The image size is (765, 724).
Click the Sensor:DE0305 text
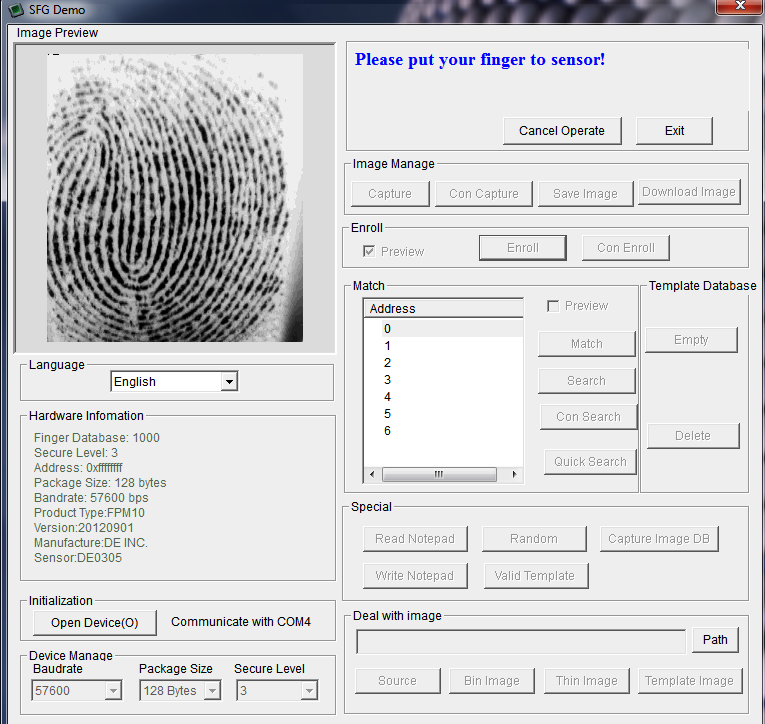[x=78, y=558]
